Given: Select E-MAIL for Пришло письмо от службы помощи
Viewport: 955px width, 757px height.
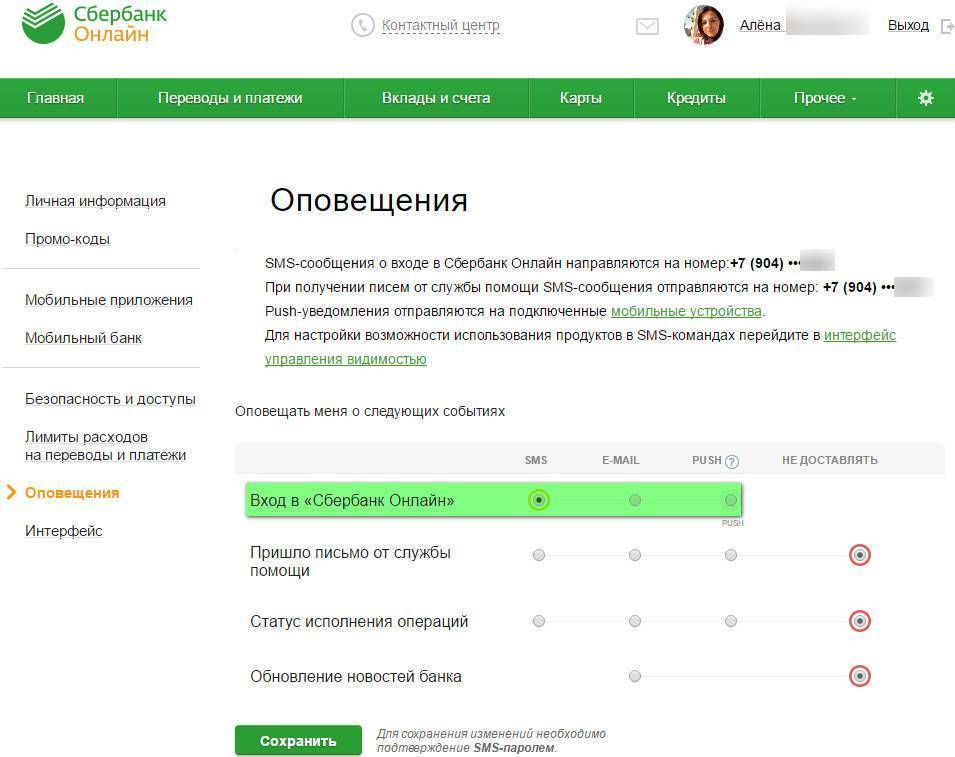Looking at the screenshot, I should [x=635, y=555].
